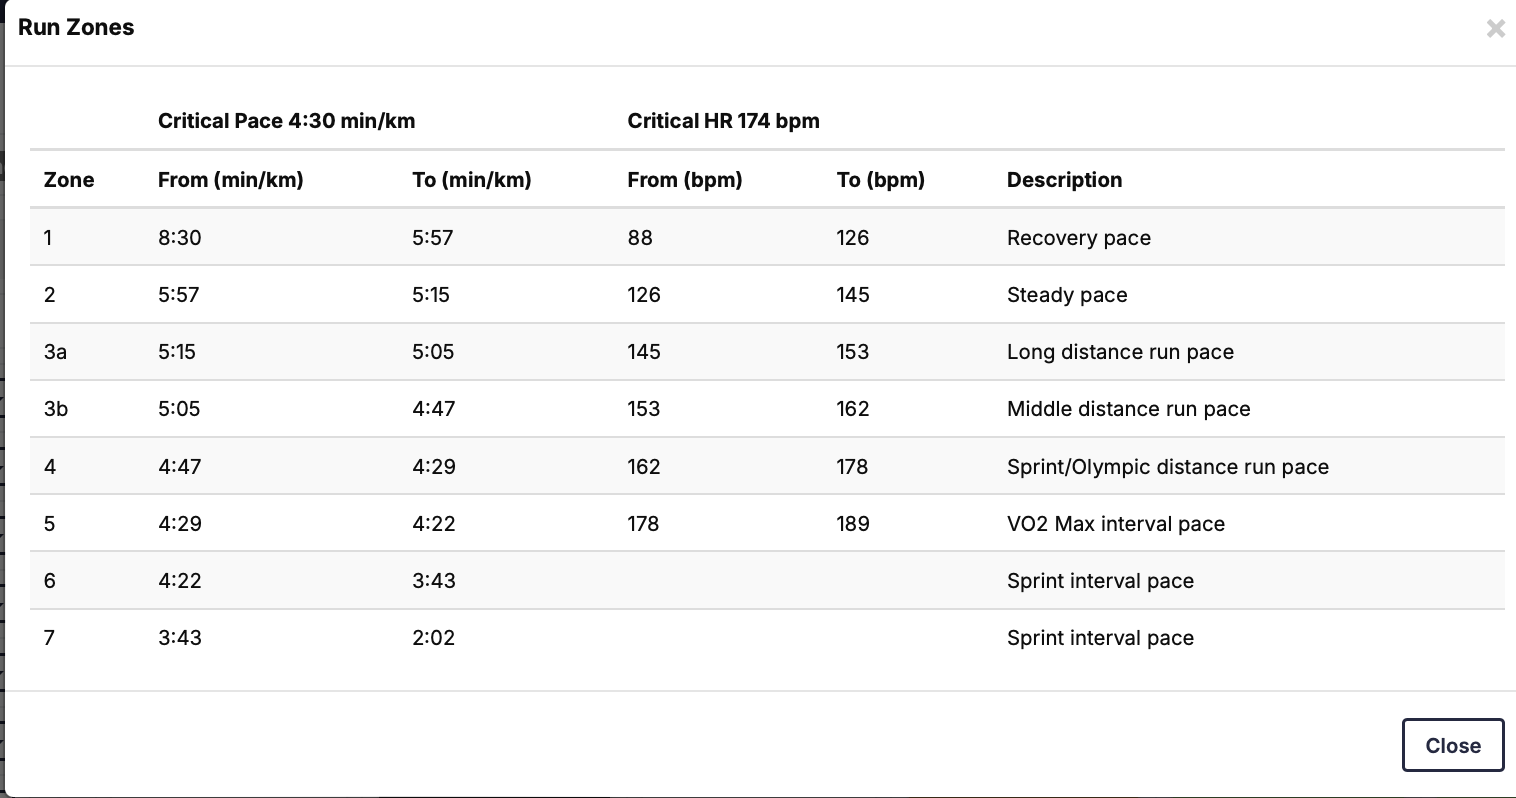1516x798 pixels.
Task: Click the Zone column header
Action: pyautogui.click(x=69, y=180)
